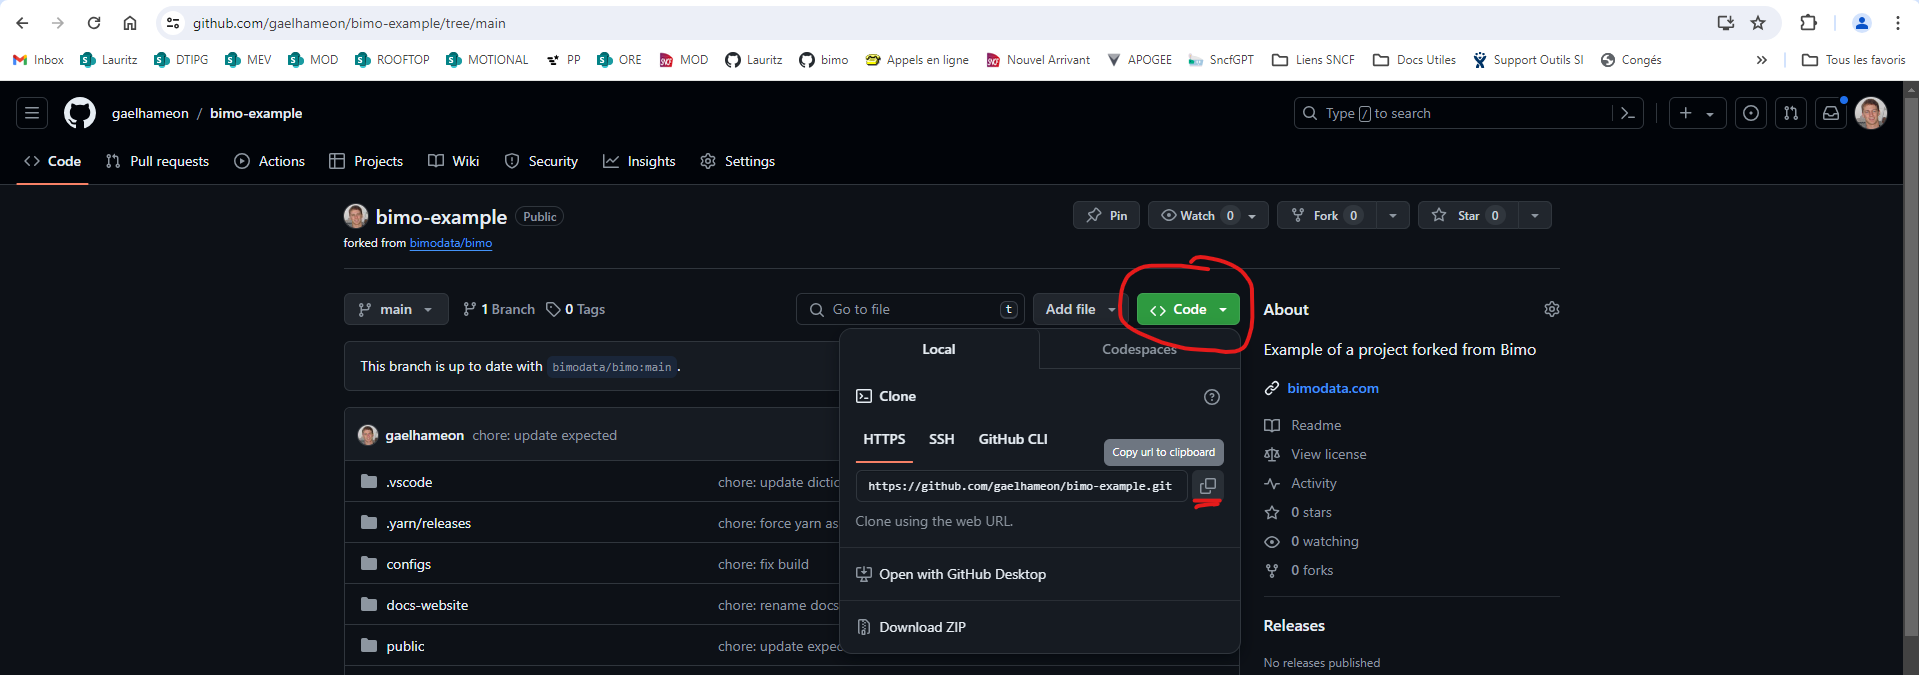Image resolution: width=1919 pixels, height=675 pixels.
Task: Go to GitHub home via Octocat logo
Action: click(80, 113)
